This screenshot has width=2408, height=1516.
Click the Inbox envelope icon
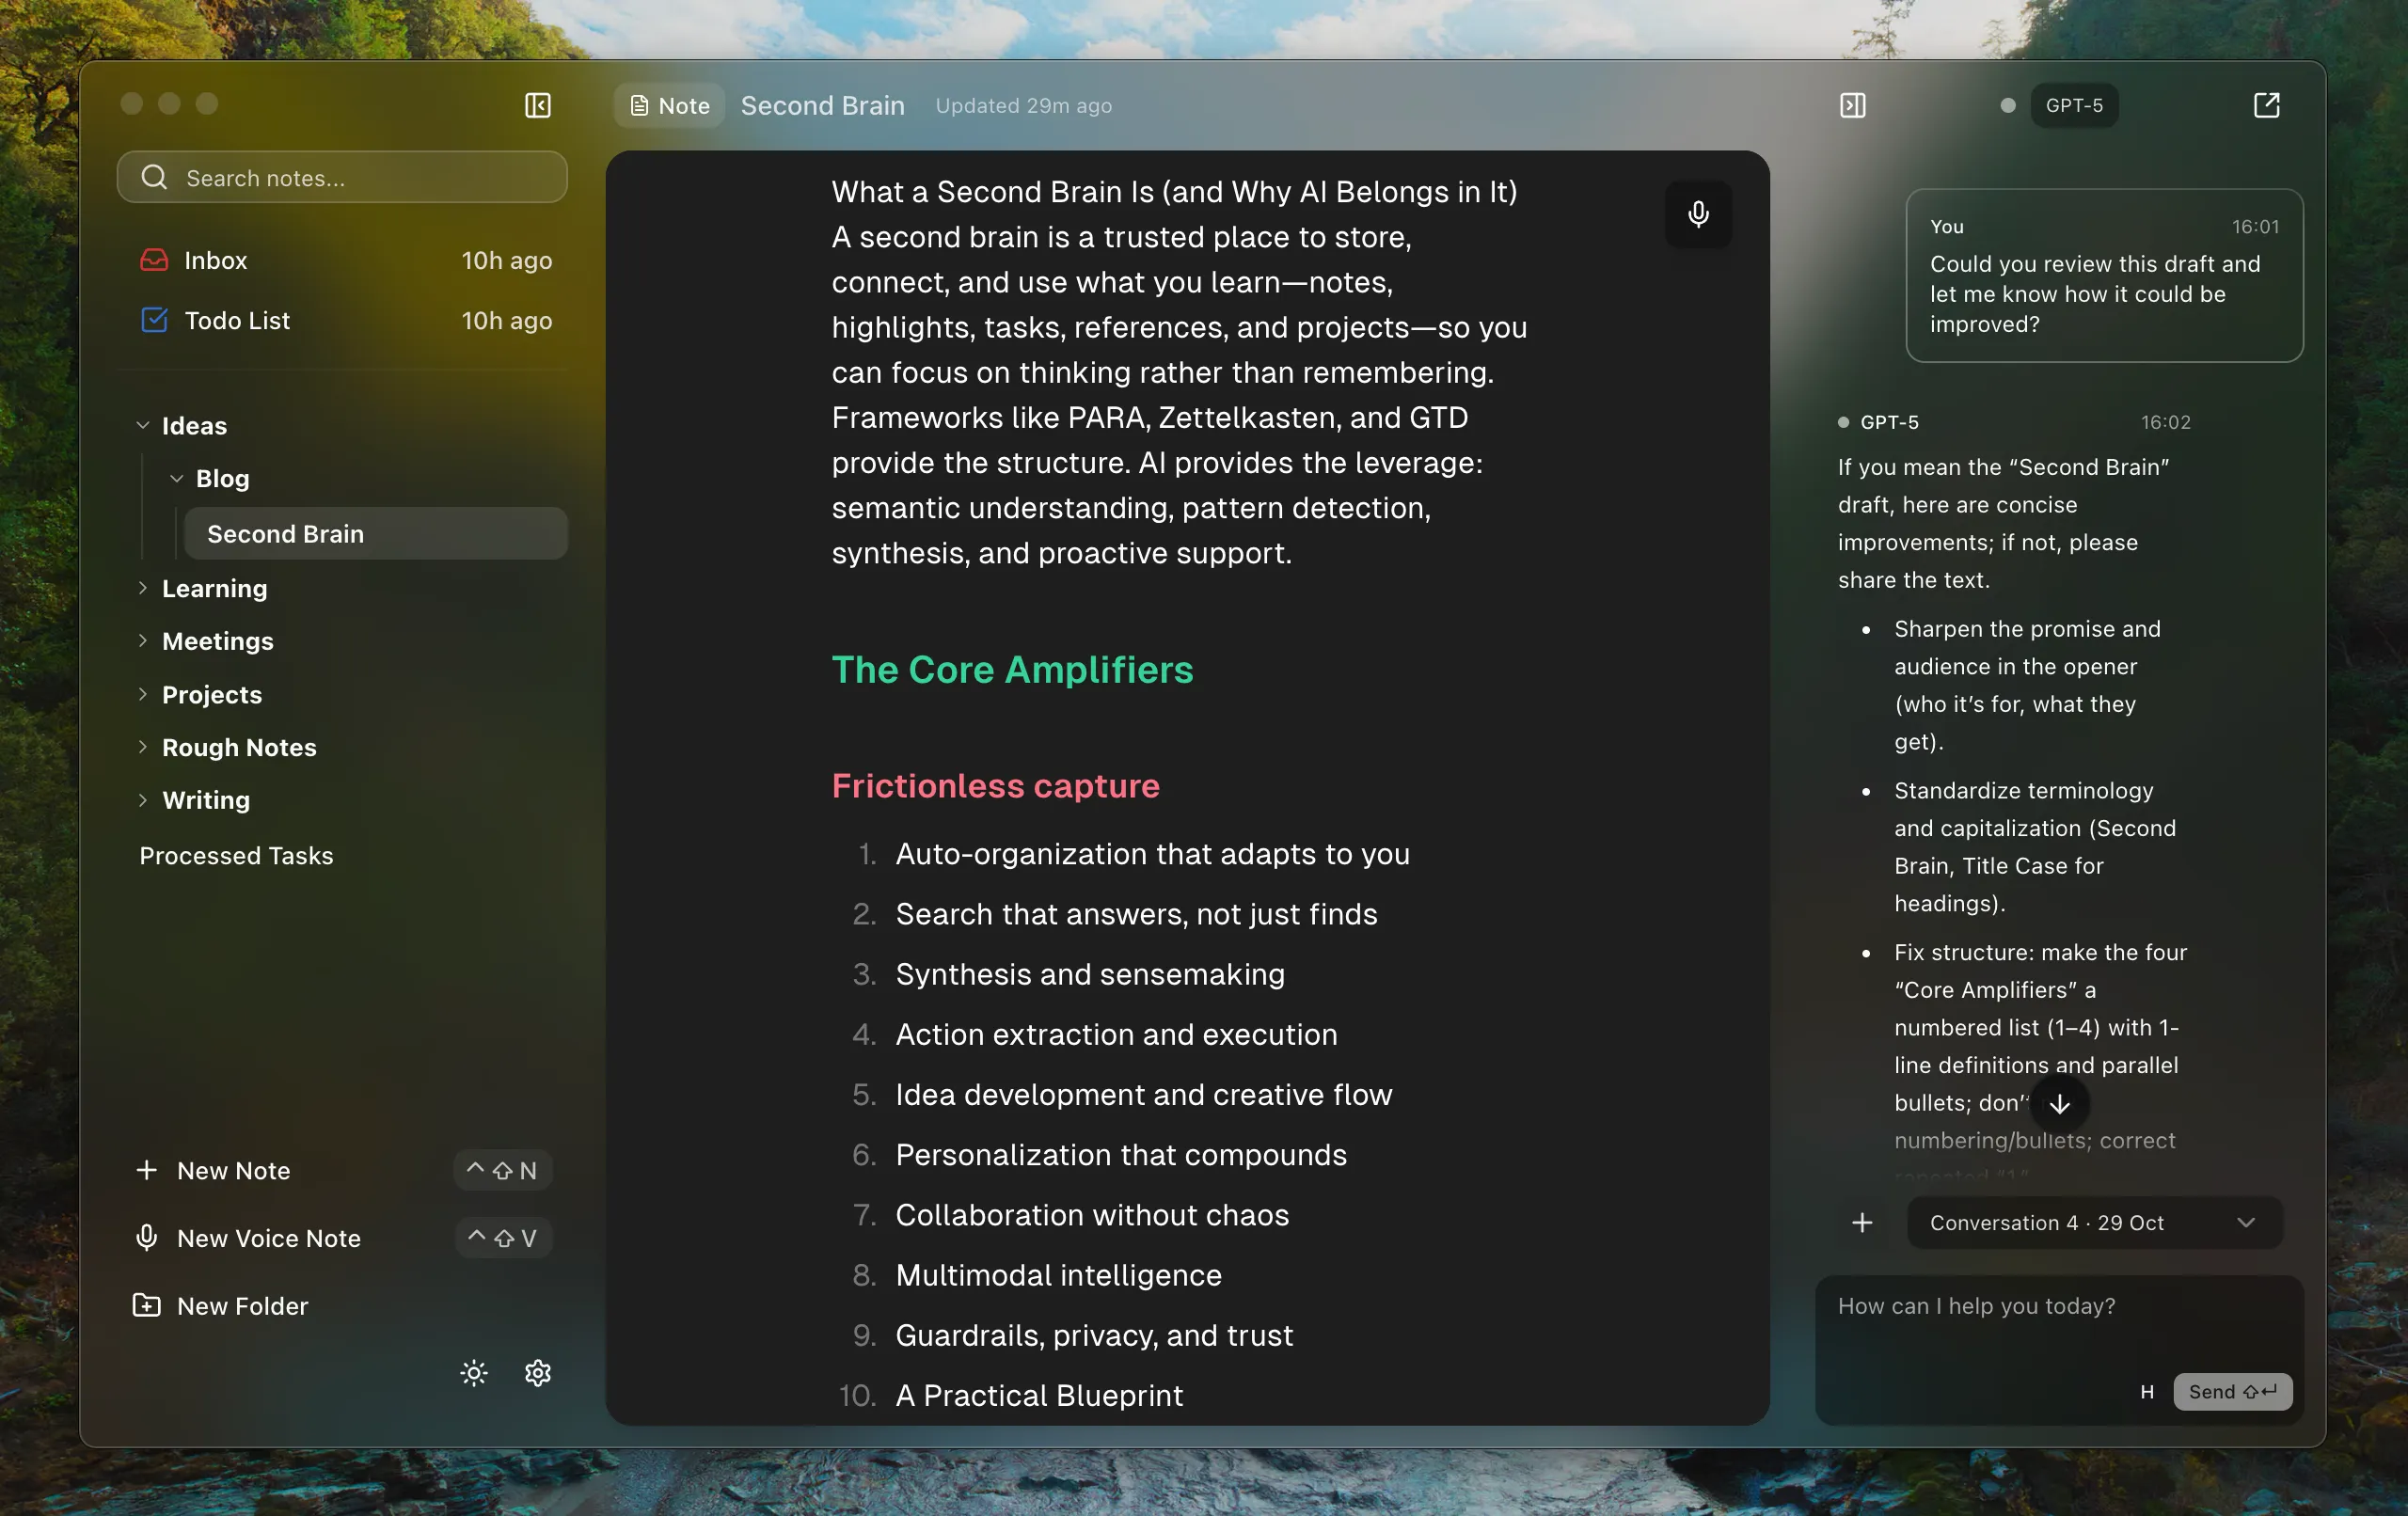pos(153,260)
